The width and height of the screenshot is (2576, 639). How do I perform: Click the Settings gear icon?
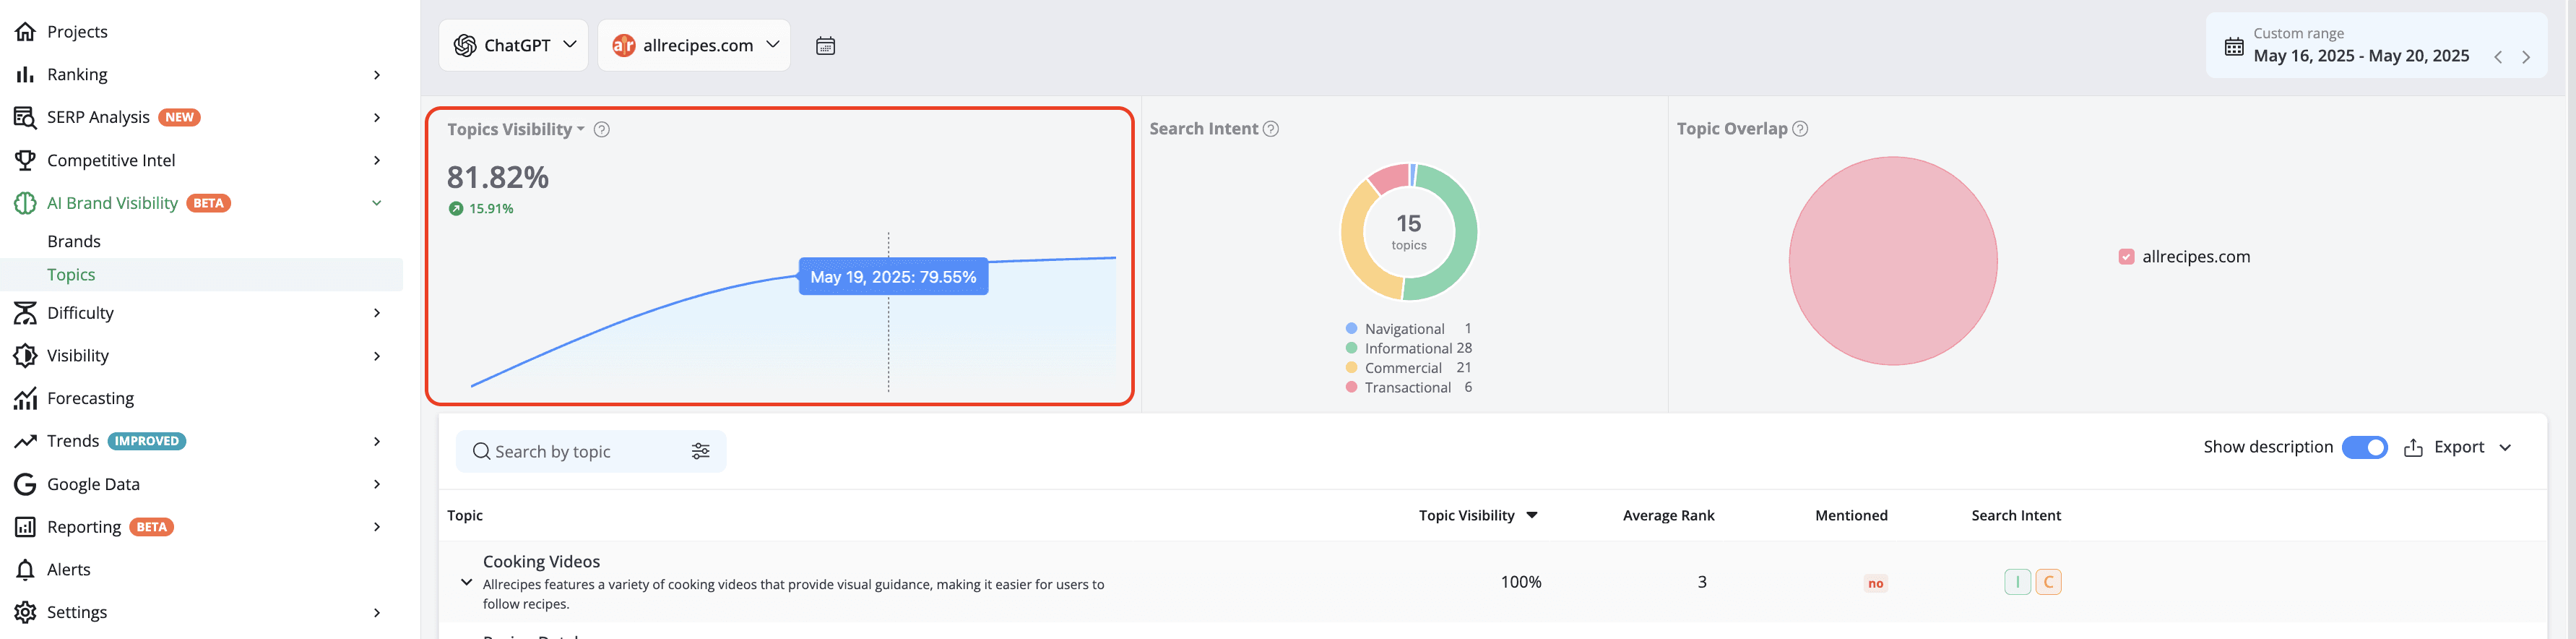coord(25,612)
